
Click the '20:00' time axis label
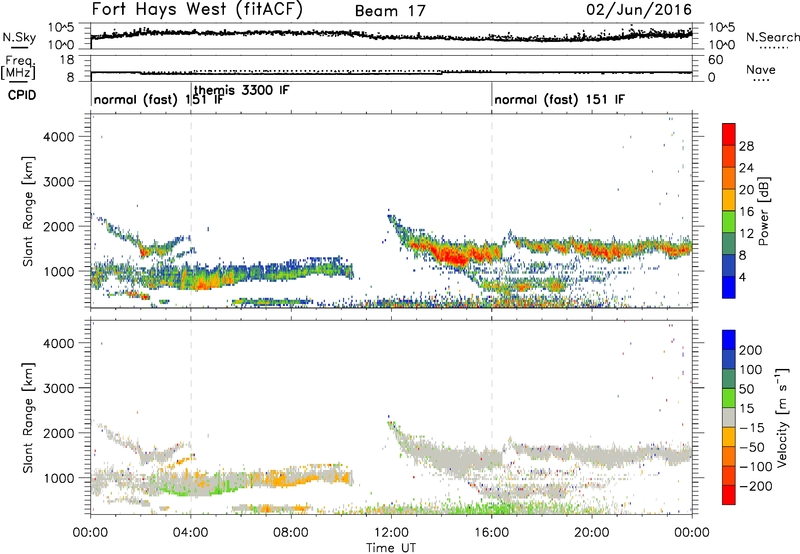(592, 533)
